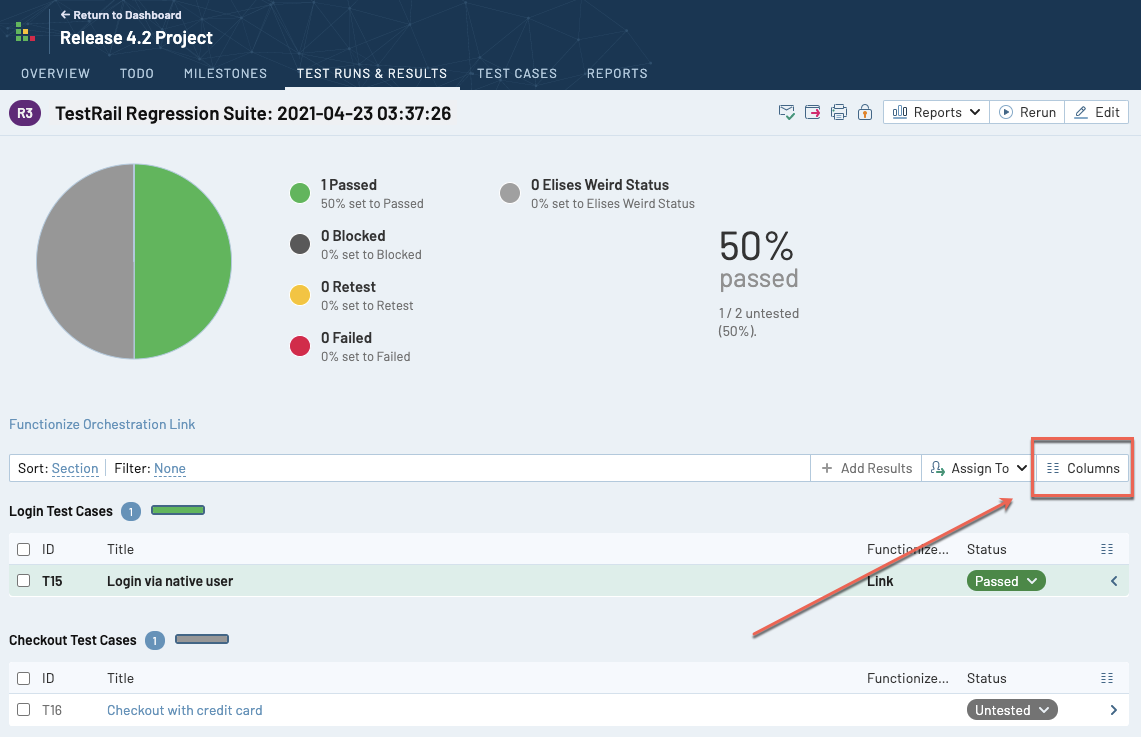
Task: Go to the Todo tab
Action: coord(137,73)
